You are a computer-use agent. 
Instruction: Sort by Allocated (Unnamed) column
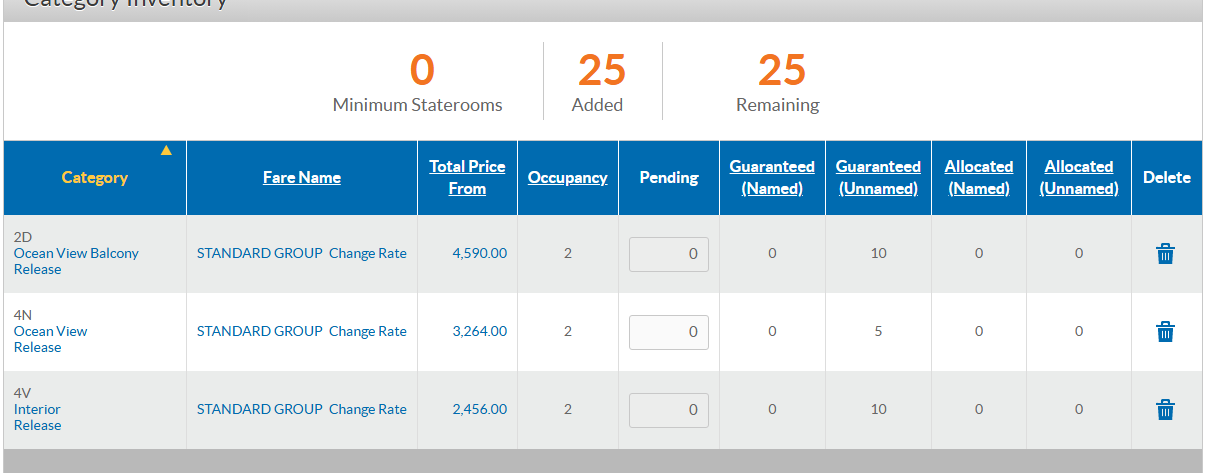1079,177
